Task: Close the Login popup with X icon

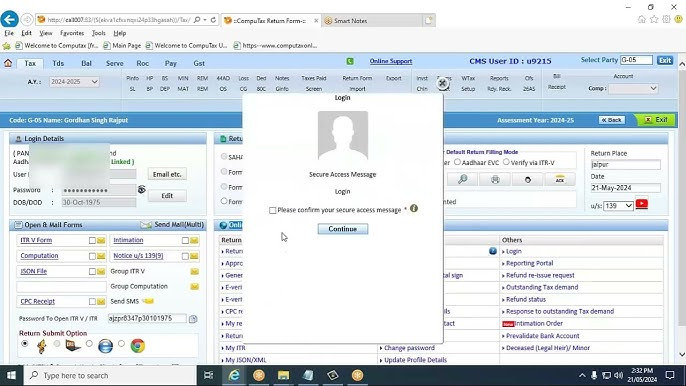Action: (442, 83)
